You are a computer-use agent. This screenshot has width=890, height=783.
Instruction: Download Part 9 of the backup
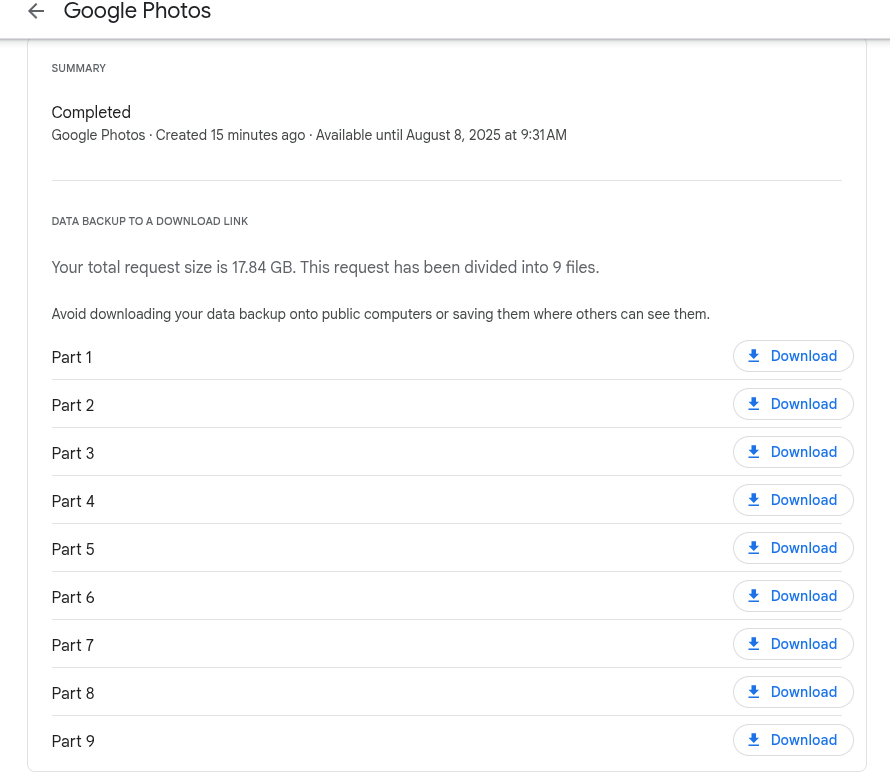pyautogui.click(x=793, y=740)
